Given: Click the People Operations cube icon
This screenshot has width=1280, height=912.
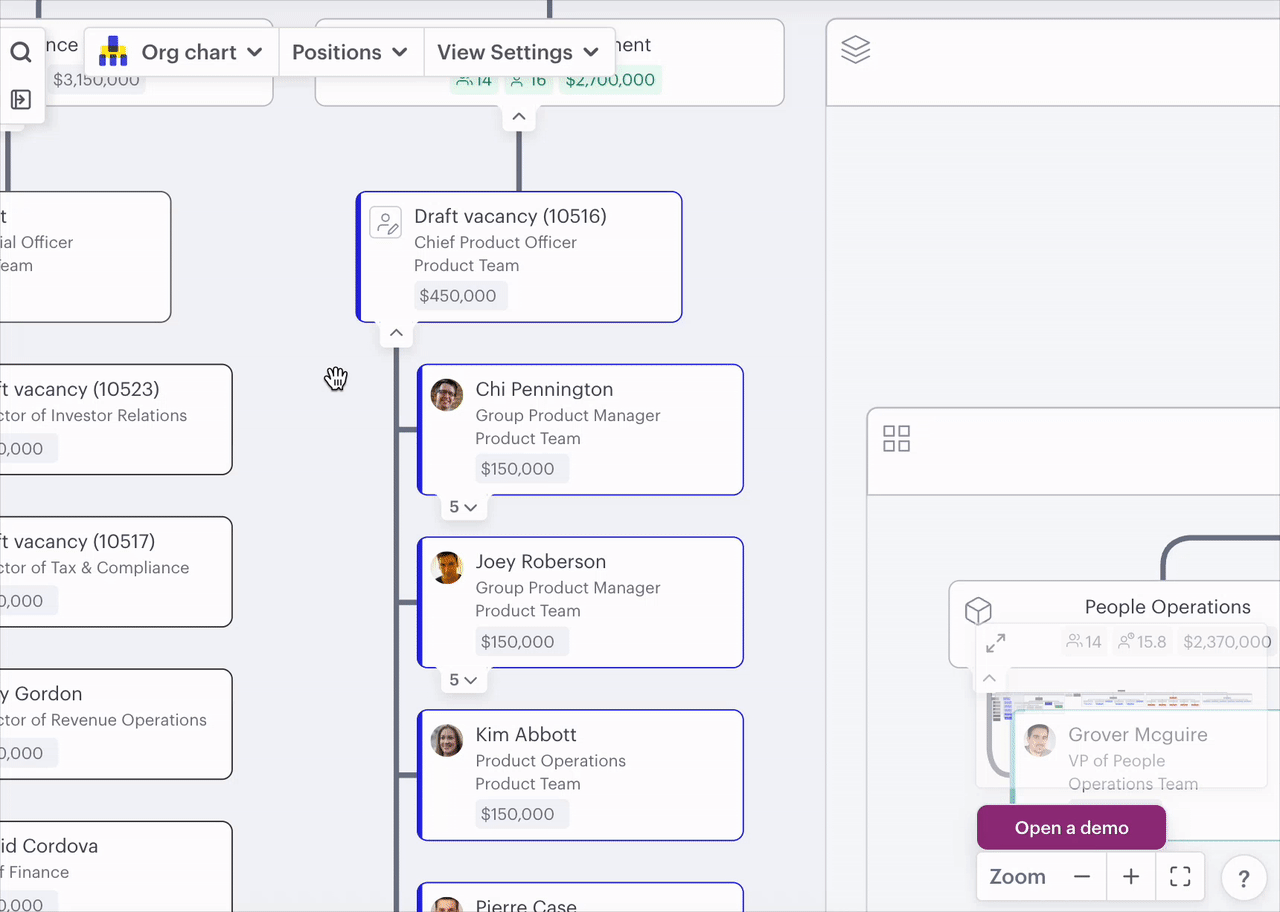Looking at the screenshot, I should tap(978, 610).
